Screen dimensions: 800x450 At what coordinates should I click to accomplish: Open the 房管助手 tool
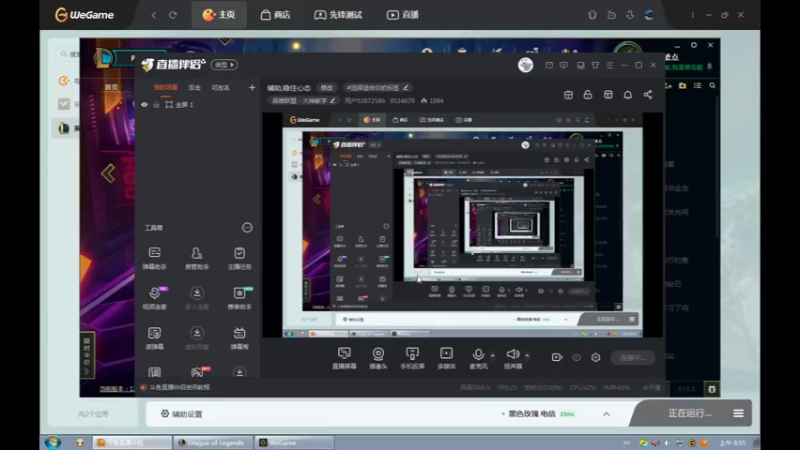[196, 258]
